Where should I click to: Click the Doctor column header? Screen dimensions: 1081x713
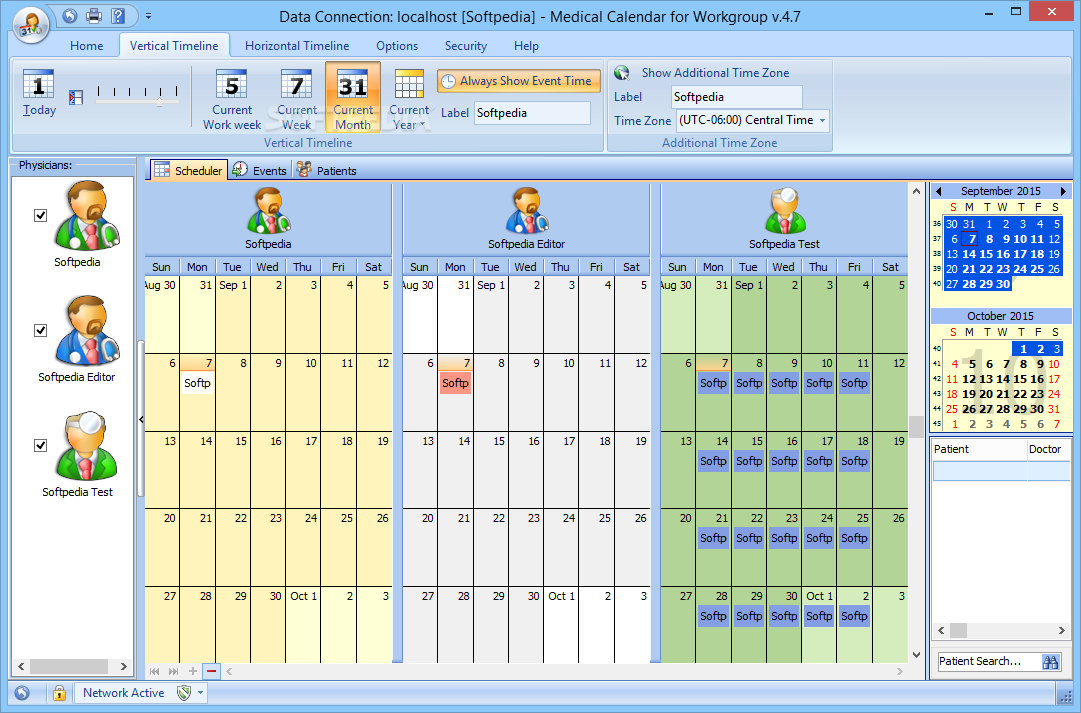(x=1049, y=449)
